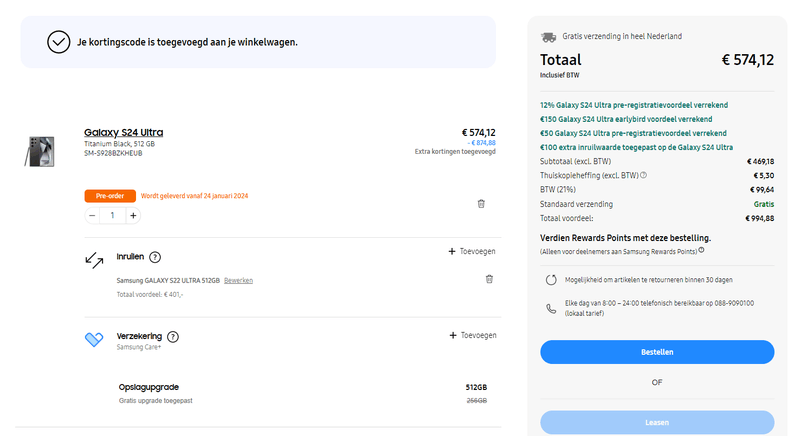Open the Inruilen help tooltip
Image resolution: width=800 pixels, height=436 pixels.
click(155, 257)
